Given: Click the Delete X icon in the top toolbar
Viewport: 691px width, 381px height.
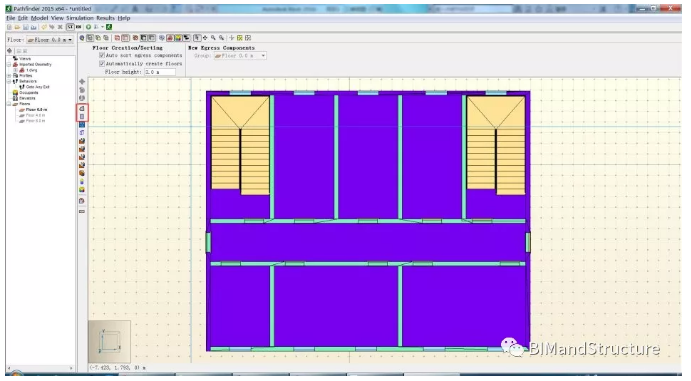Looking at the screenshot, I should (60, 27).
